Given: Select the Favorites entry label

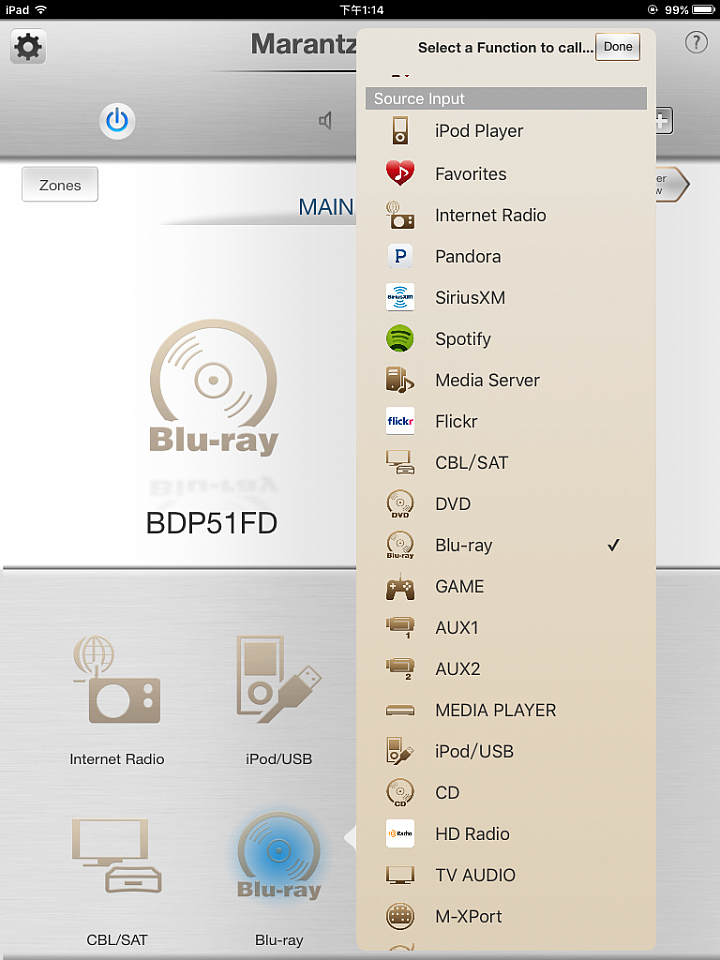Looking at the screenshot, I should click(x=471, y=174).
